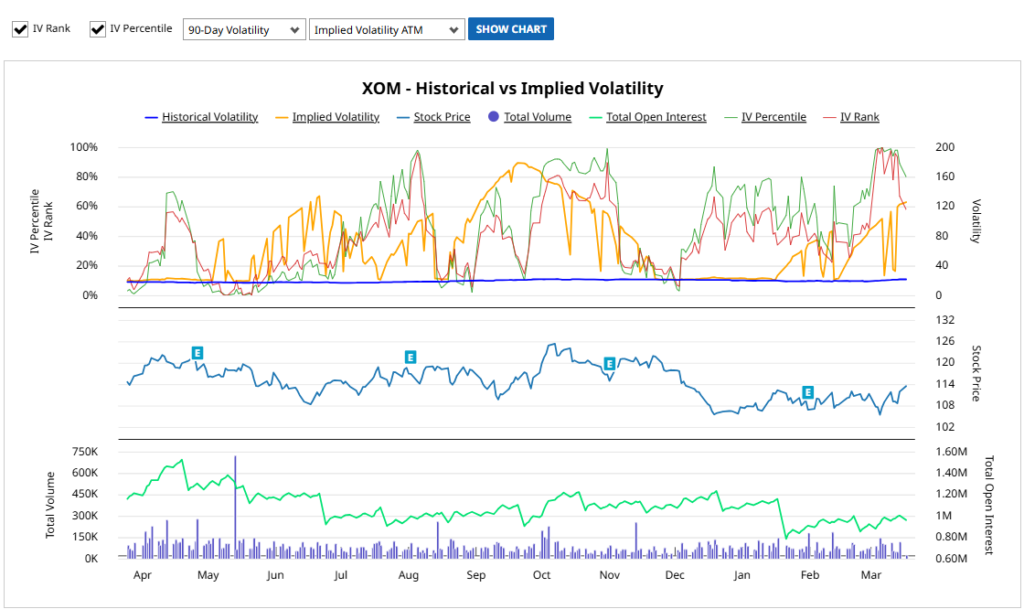
Task: Expand the Implied Volatility ATM dropdown
Action: tap(387, 30)
